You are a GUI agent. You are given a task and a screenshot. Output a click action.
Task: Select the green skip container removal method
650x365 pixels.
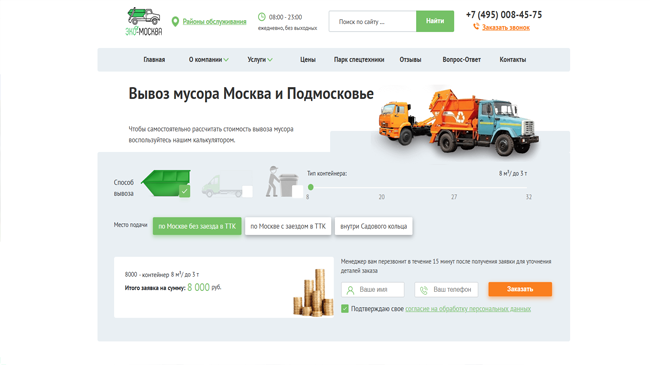tap(166, 183)
